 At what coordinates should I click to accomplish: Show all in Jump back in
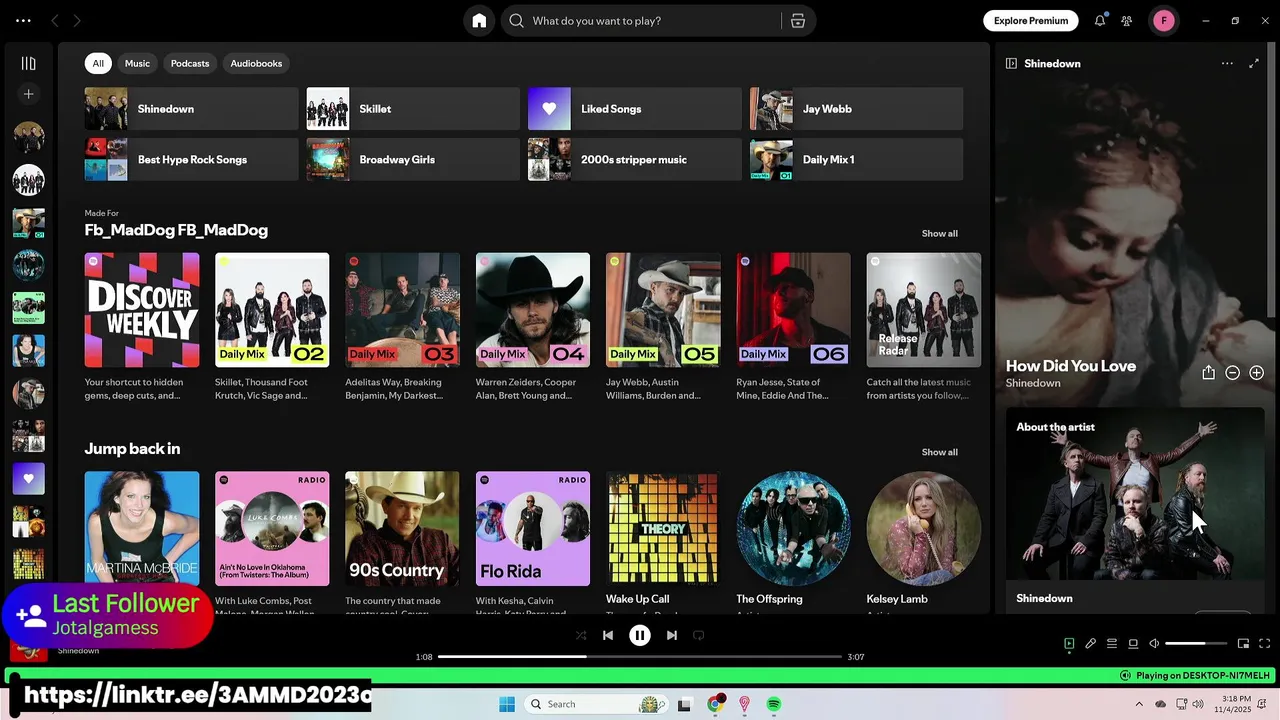[939, 452]
